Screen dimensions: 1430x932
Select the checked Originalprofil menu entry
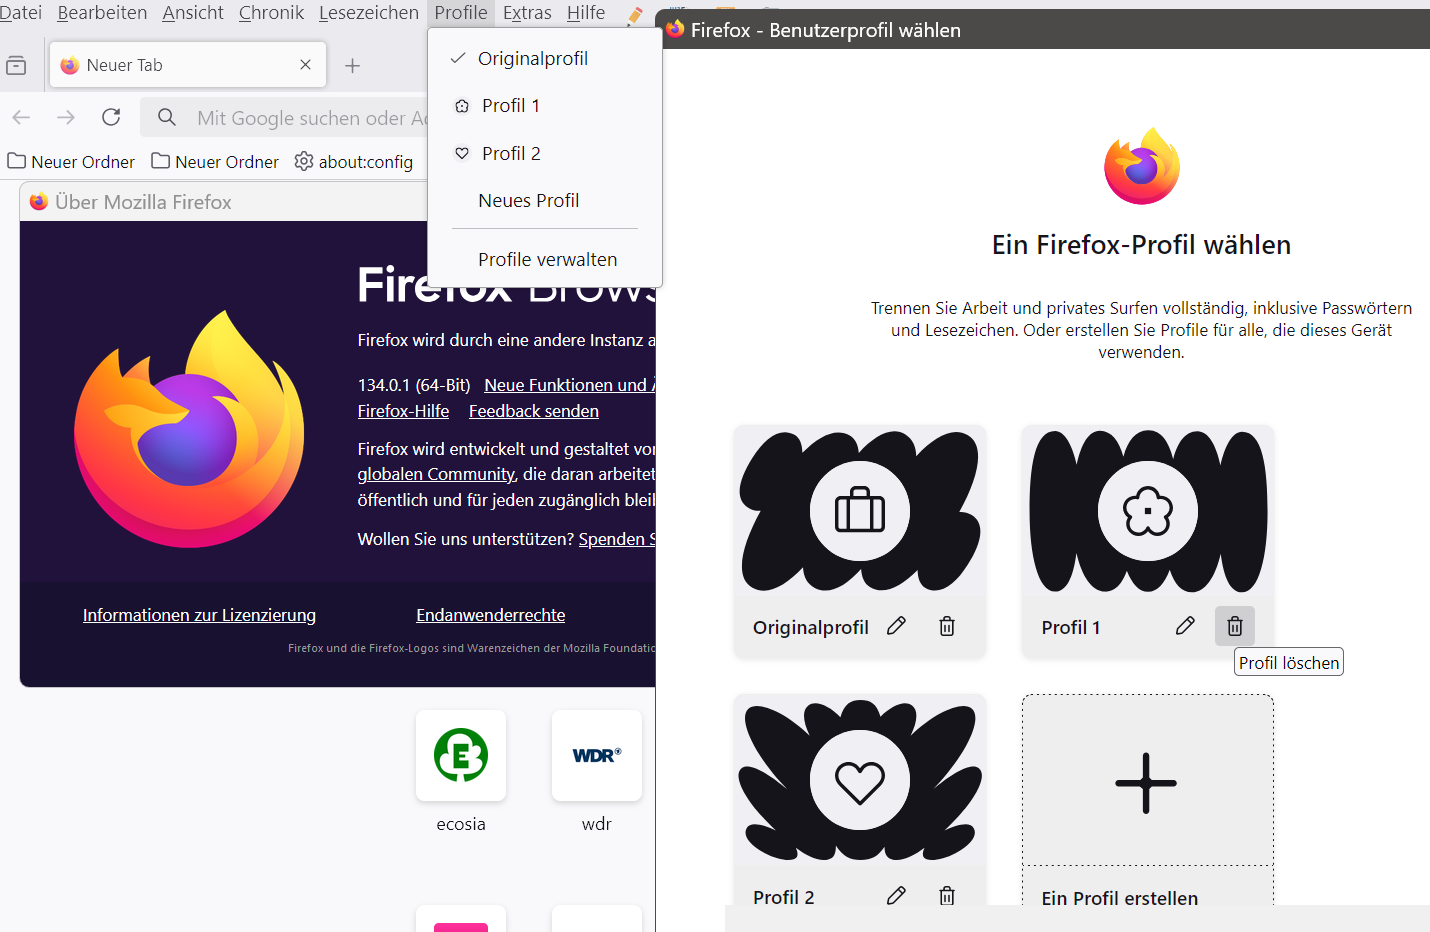point(545,58)
